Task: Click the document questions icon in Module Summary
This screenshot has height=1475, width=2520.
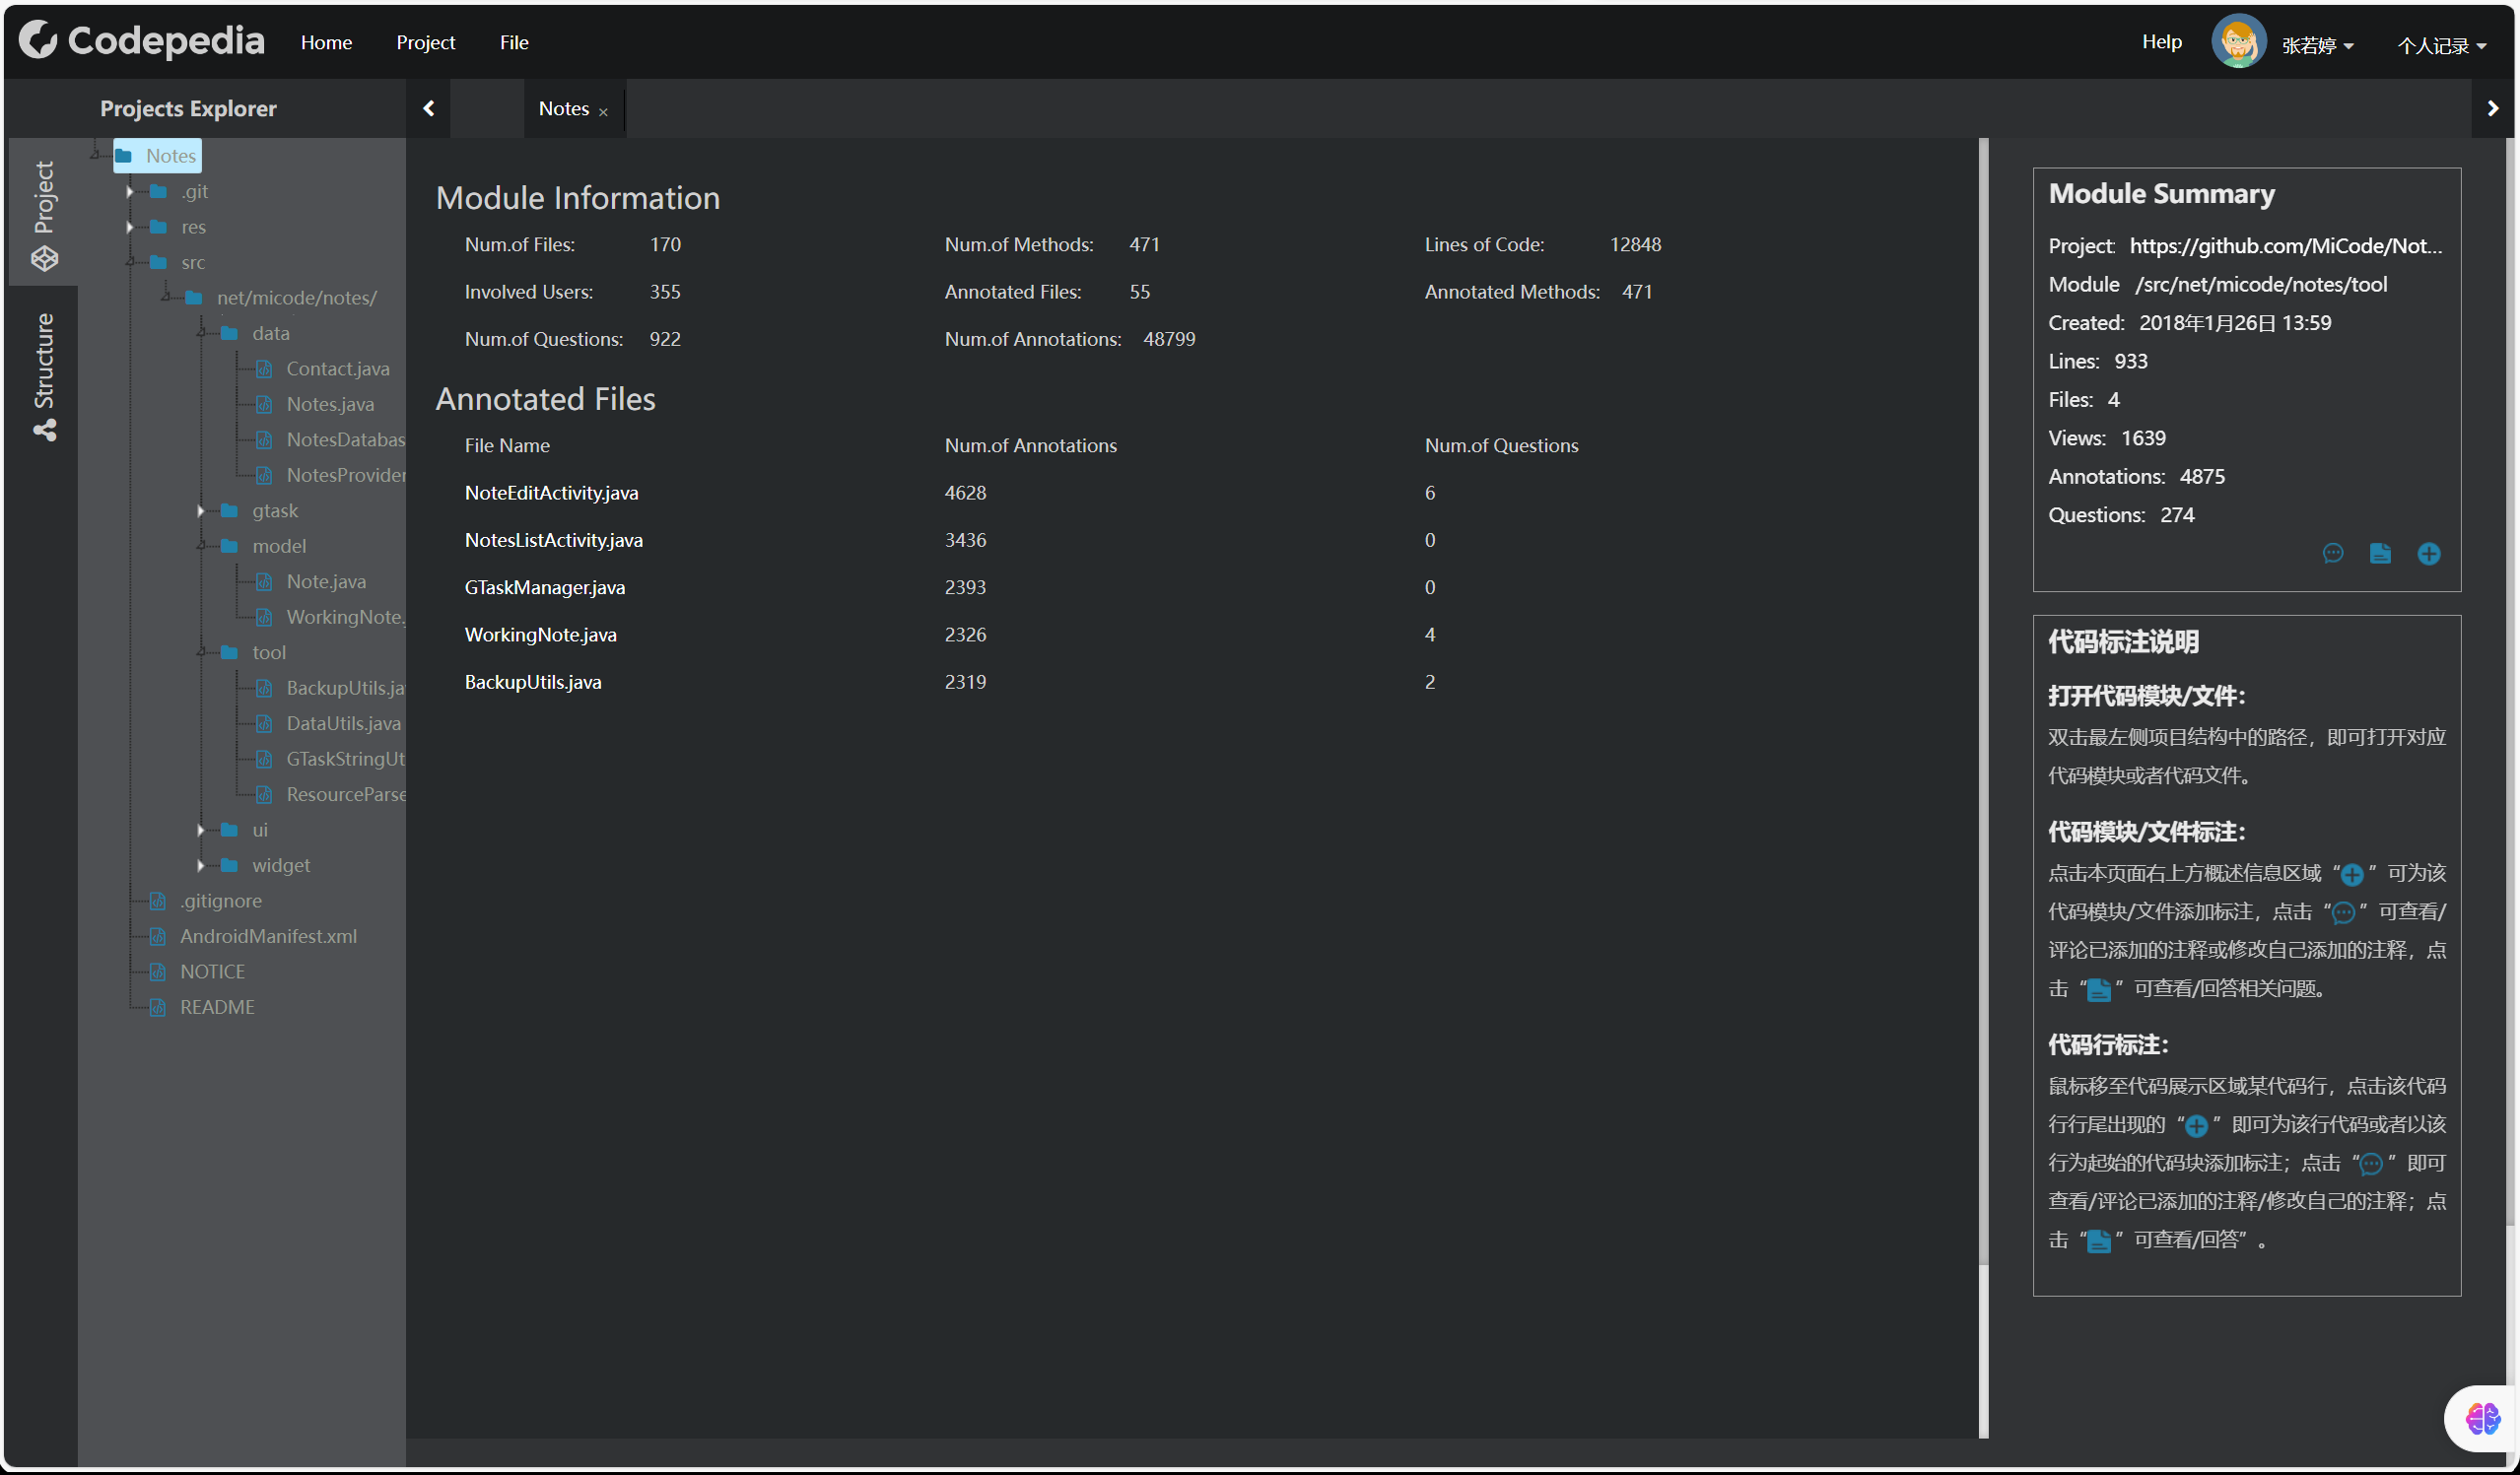Action: click(x=2380, y=553)
